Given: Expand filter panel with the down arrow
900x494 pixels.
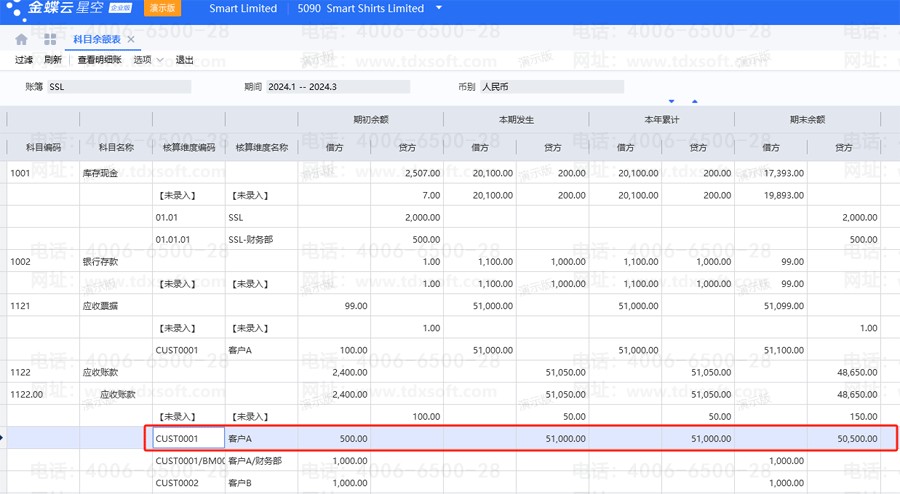Looking at the screenshot, I should (x=672, y=101).
